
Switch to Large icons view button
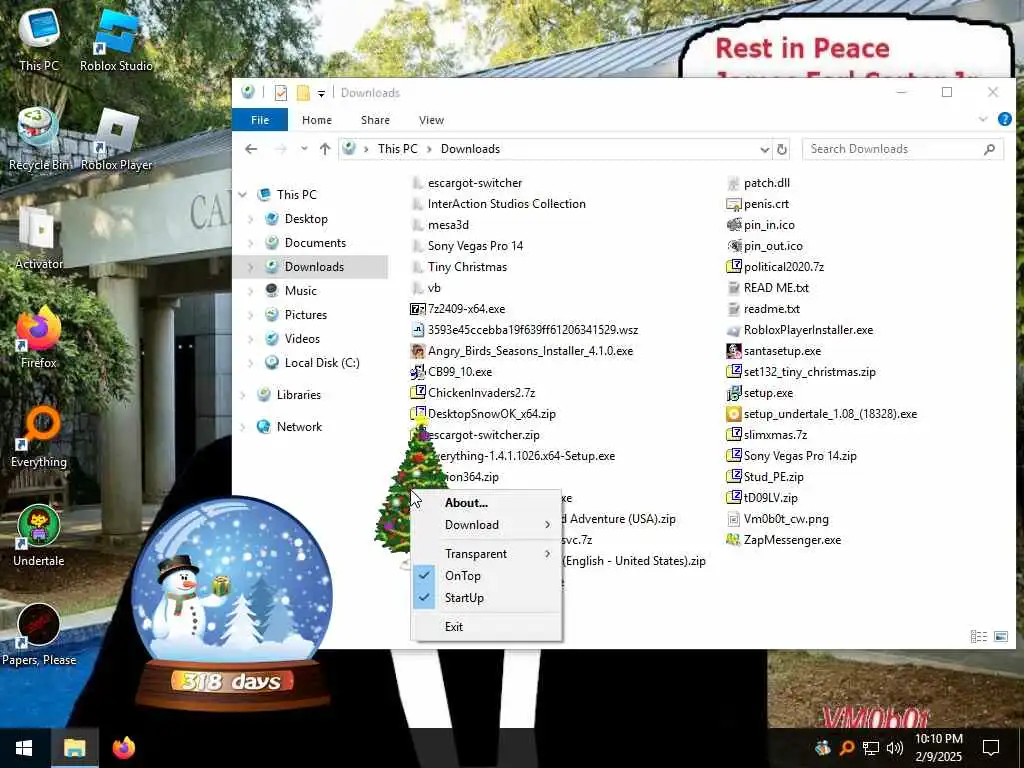(1000, 636)
